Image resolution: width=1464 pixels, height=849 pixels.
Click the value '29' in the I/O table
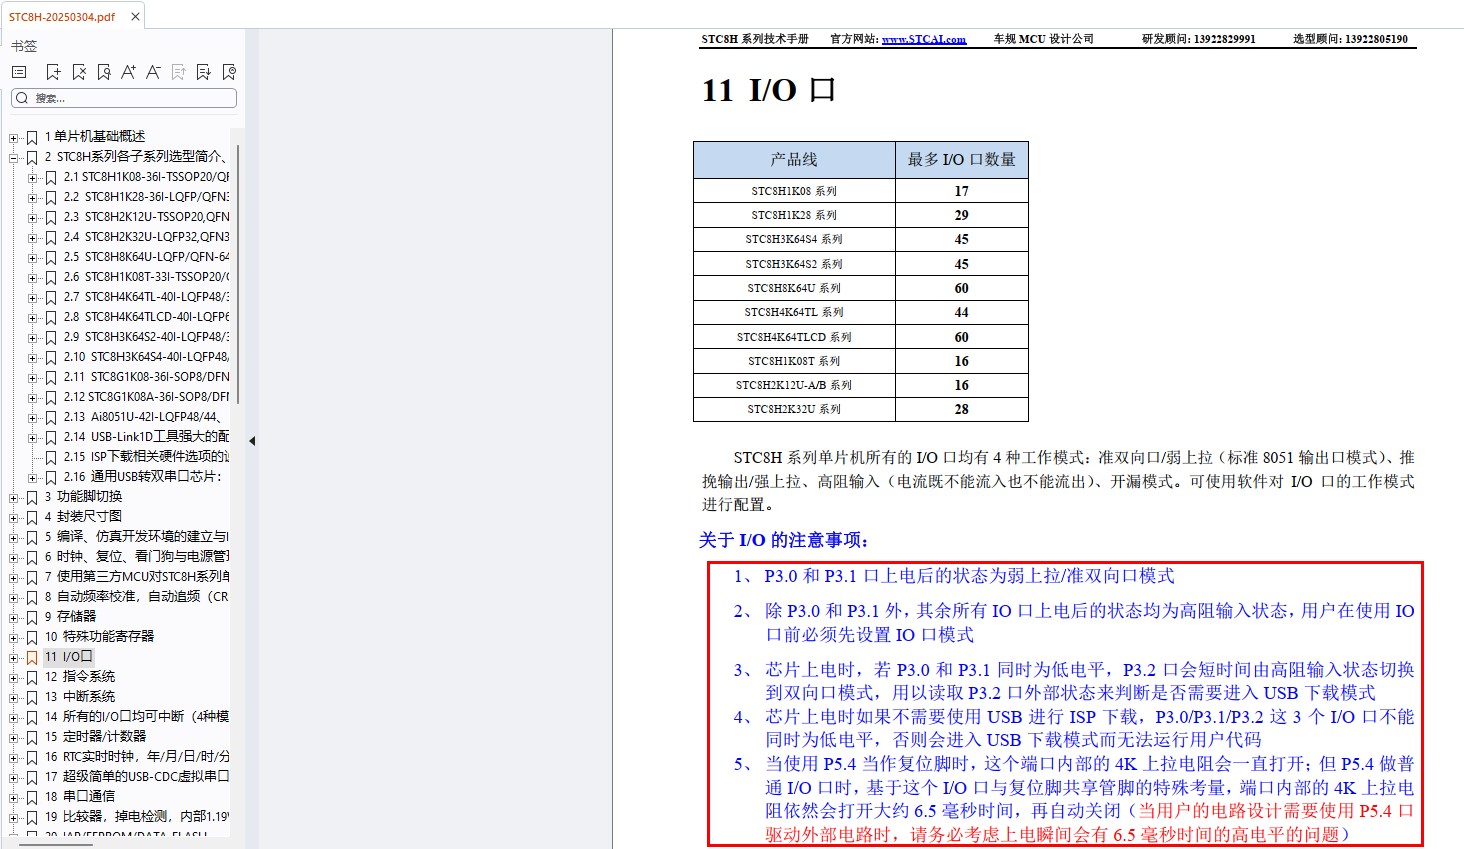[961, 215]
